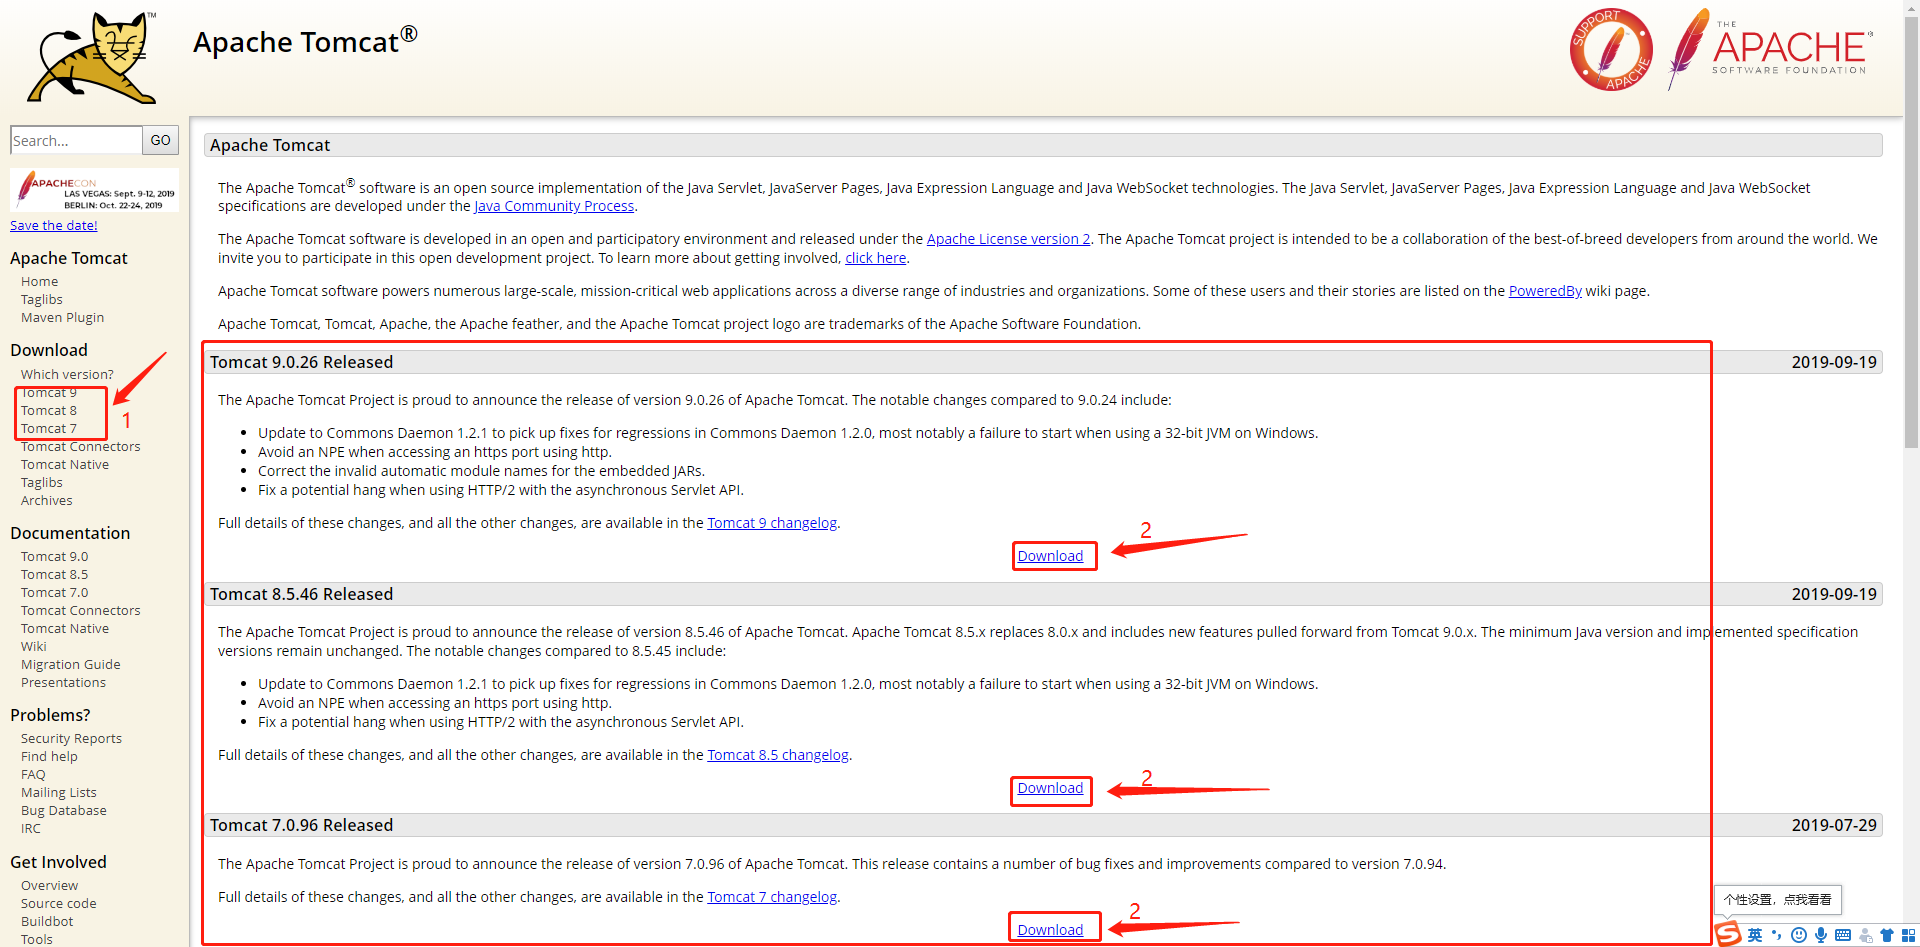1920x947 pixels.
Task: Open Taglibs under the Apache Tomcat section
Action: [x=42, y=300]
